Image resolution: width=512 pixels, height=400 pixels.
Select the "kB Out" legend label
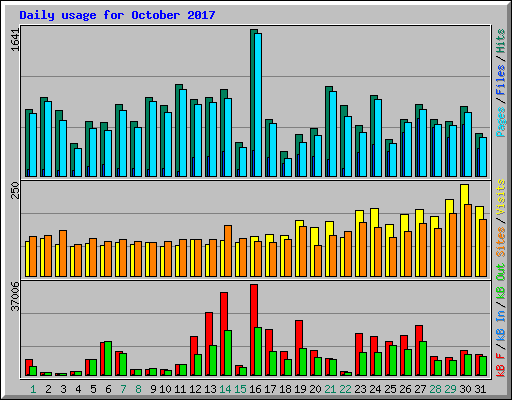click(x=500, y=281)
